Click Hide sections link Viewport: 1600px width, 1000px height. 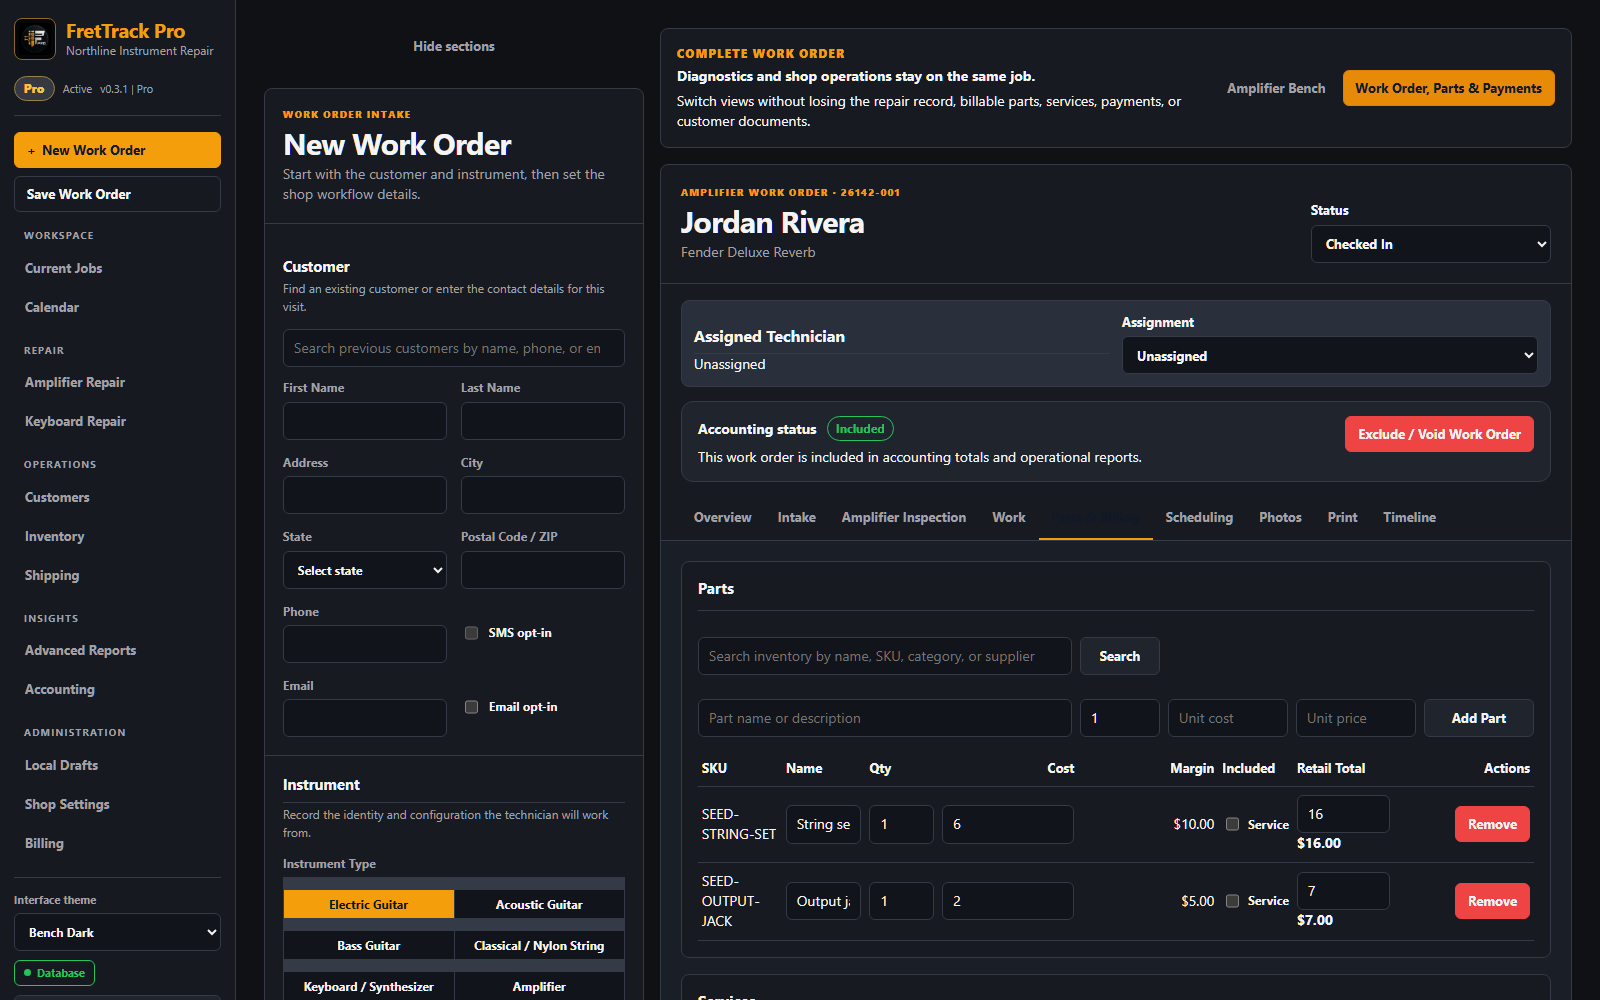click(x=454, y=46)
